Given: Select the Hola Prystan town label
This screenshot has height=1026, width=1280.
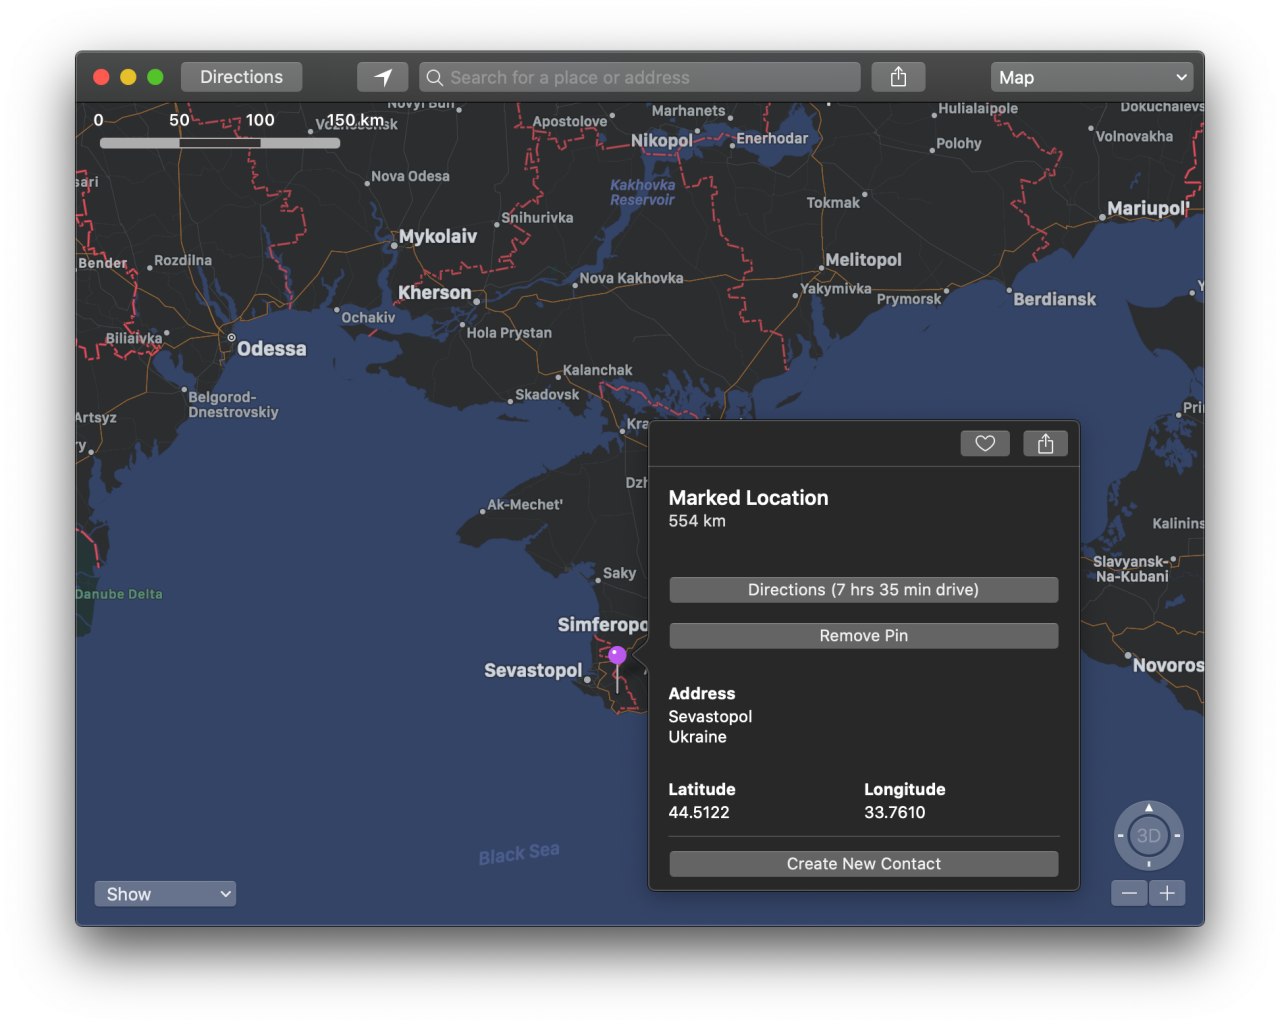Looking at the screenshot, I should (x=509, y=333).
